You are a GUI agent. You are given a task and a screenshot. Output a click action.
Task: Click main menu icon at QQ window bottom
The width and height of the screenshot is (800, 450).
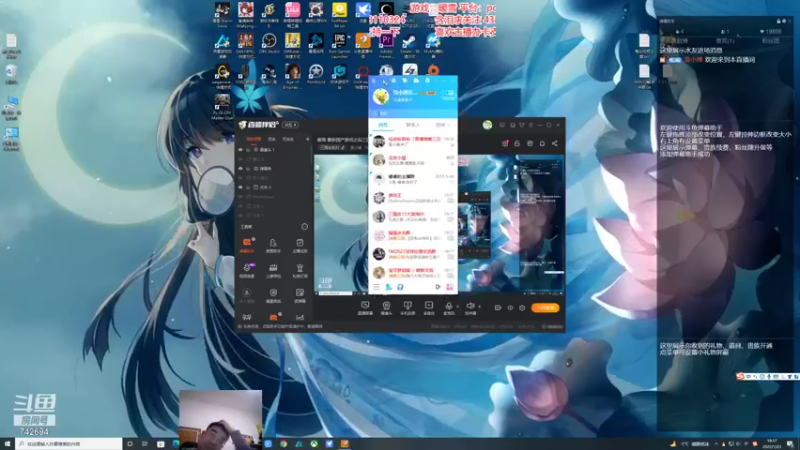(x=376, y=287)
